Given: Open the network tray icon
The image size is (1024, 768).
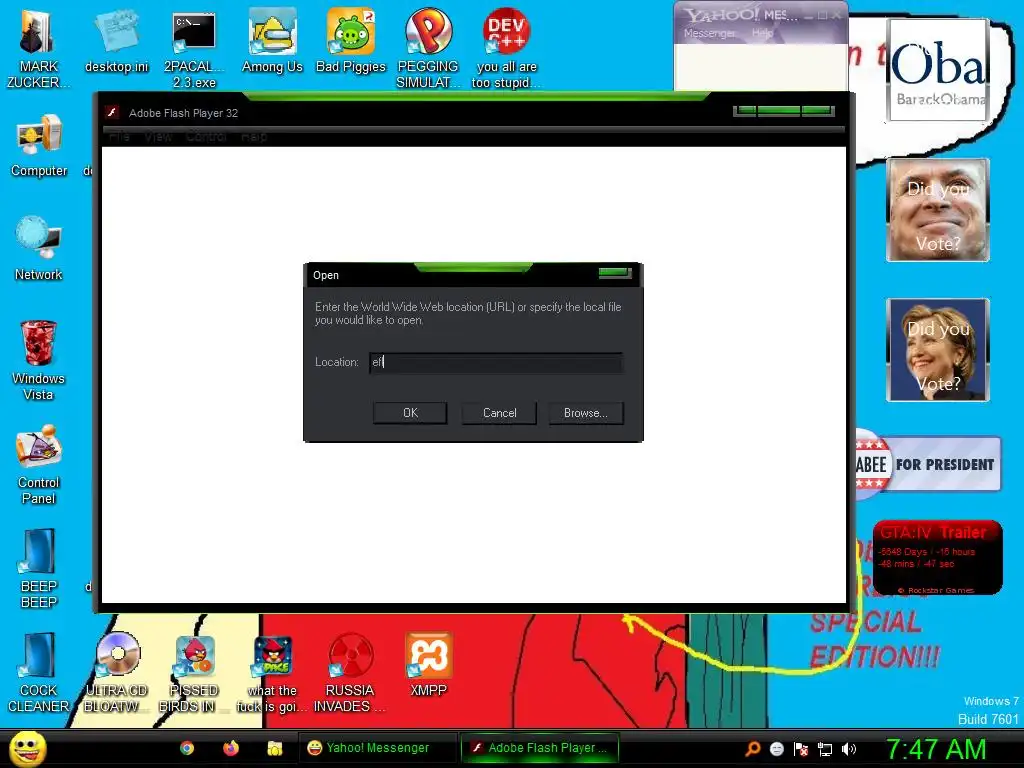Looking at the screenshot, I should pos(825,748).
